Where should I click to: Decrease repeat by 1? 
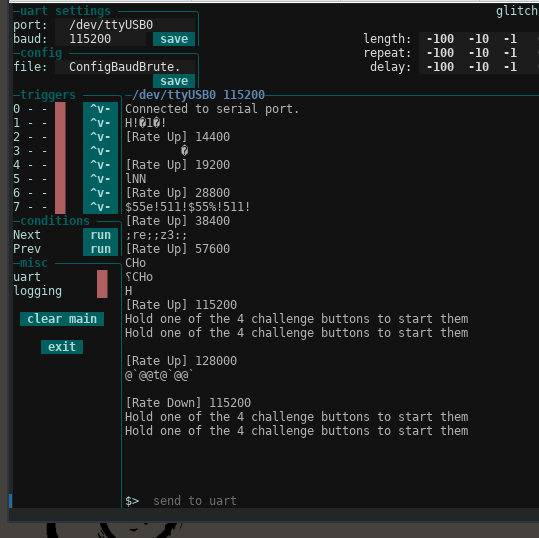[x=510, y=53]
